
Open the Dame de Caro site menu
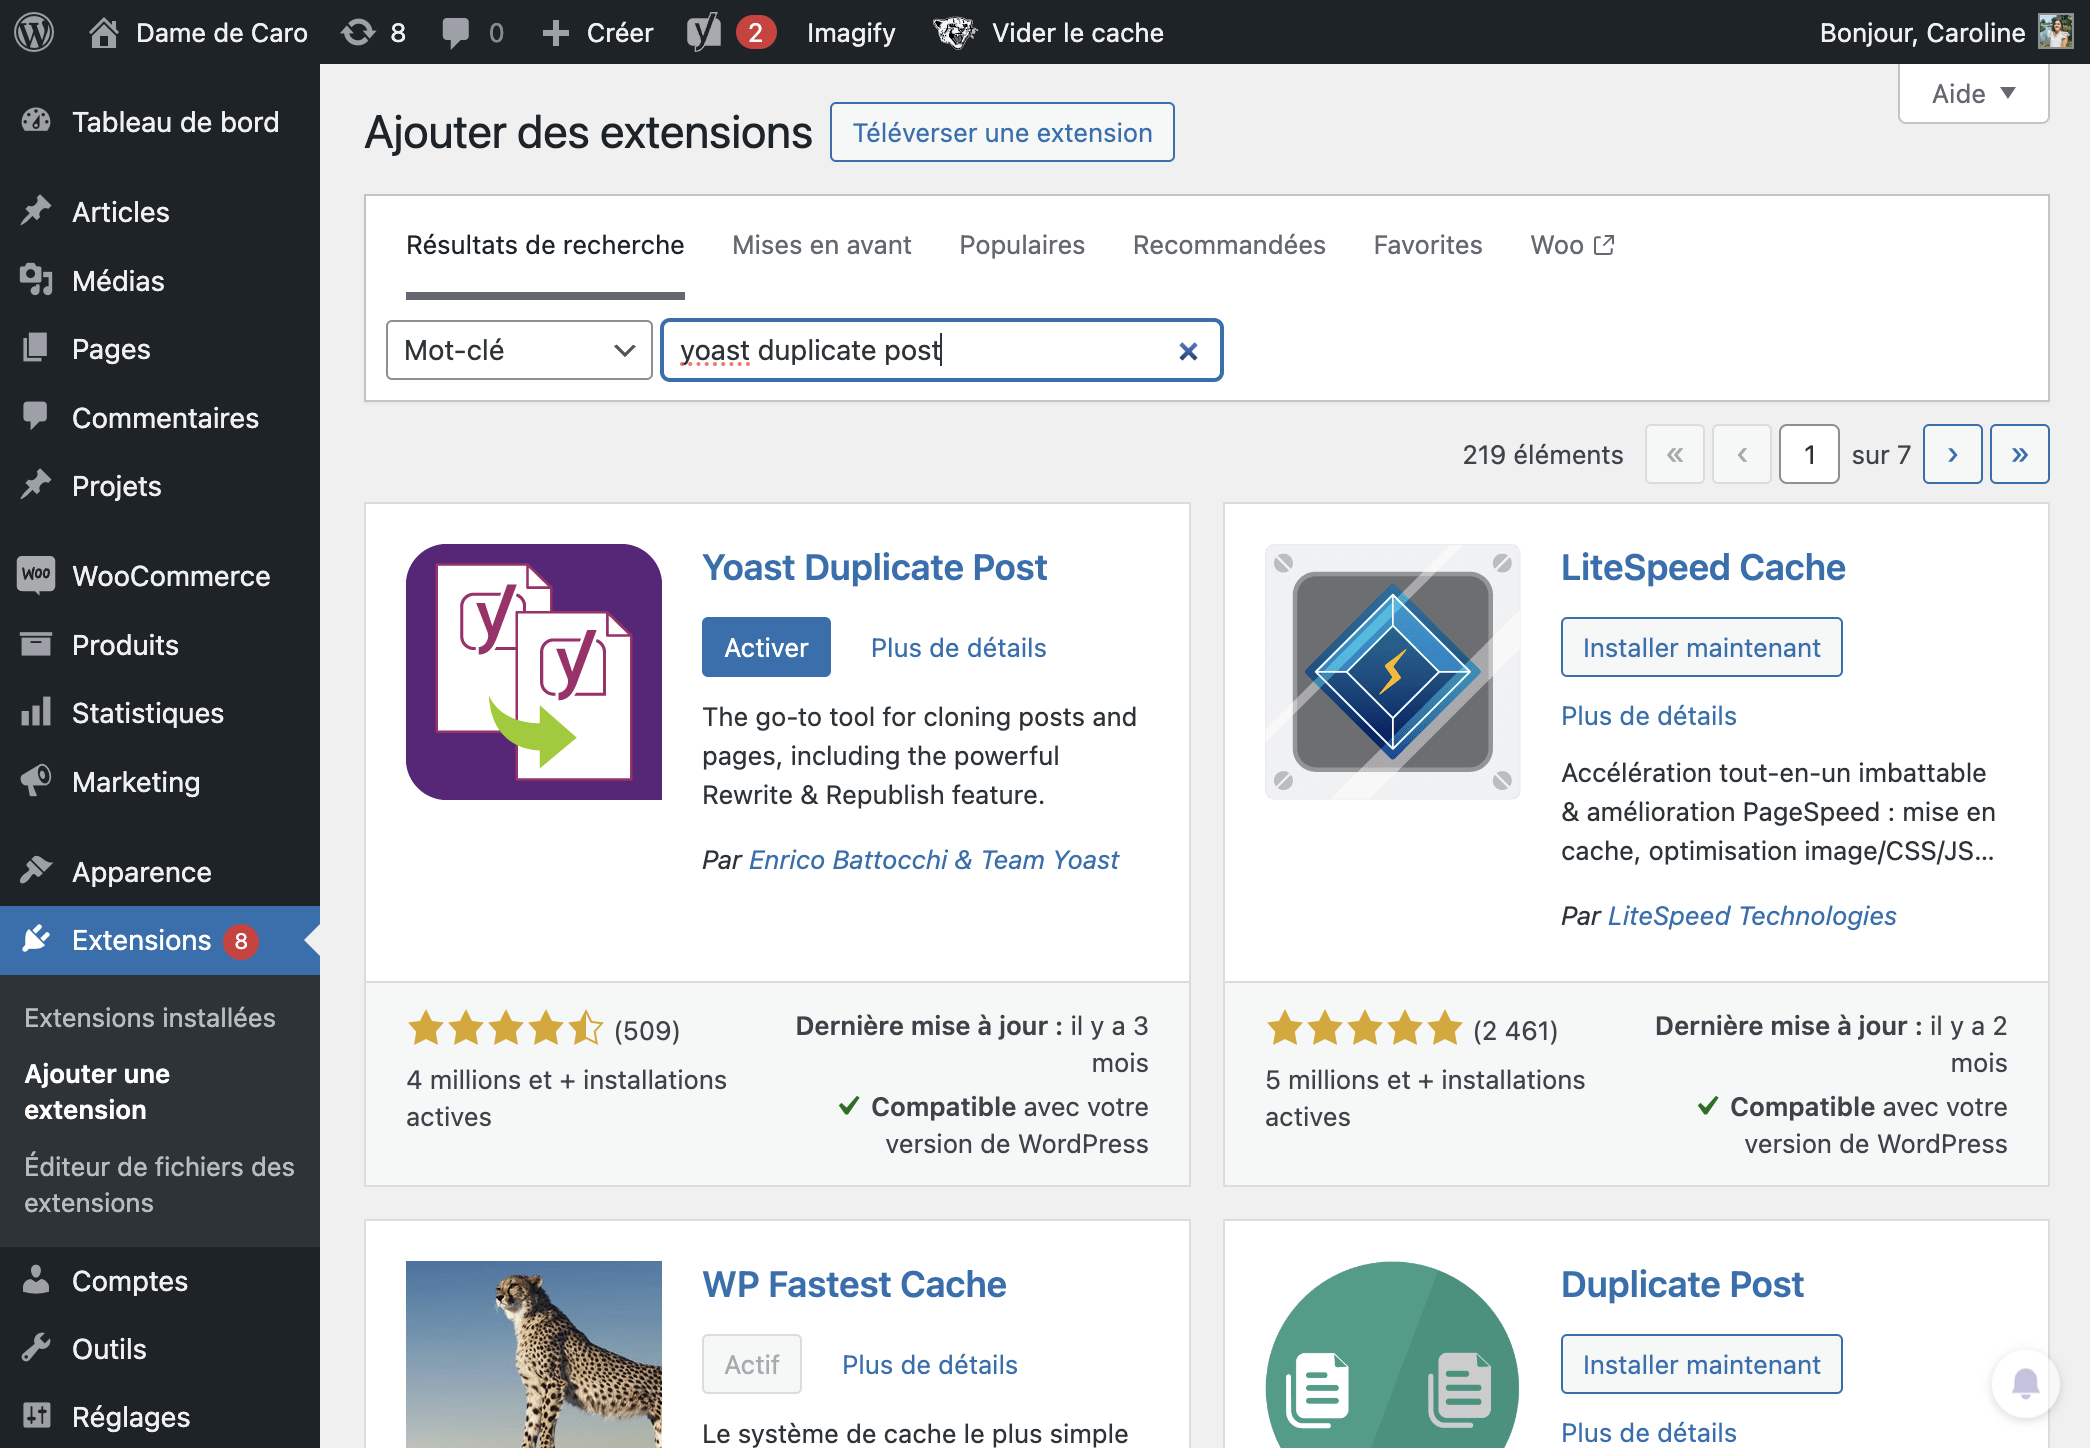(x=198, y=33)
